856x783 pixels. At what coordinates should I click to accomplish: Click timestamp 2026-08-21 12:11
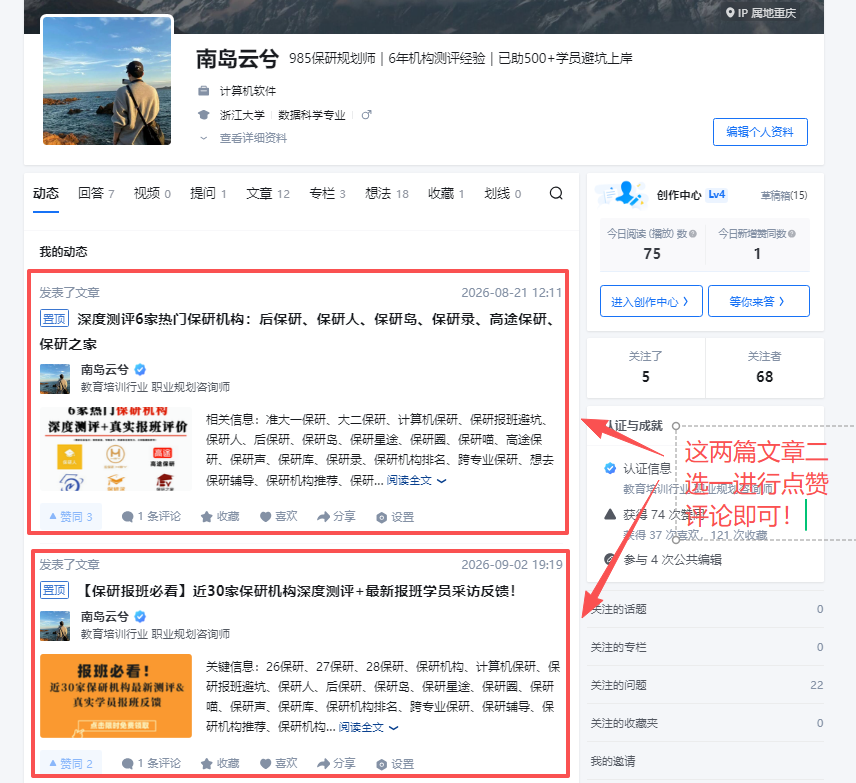point(512,293)
